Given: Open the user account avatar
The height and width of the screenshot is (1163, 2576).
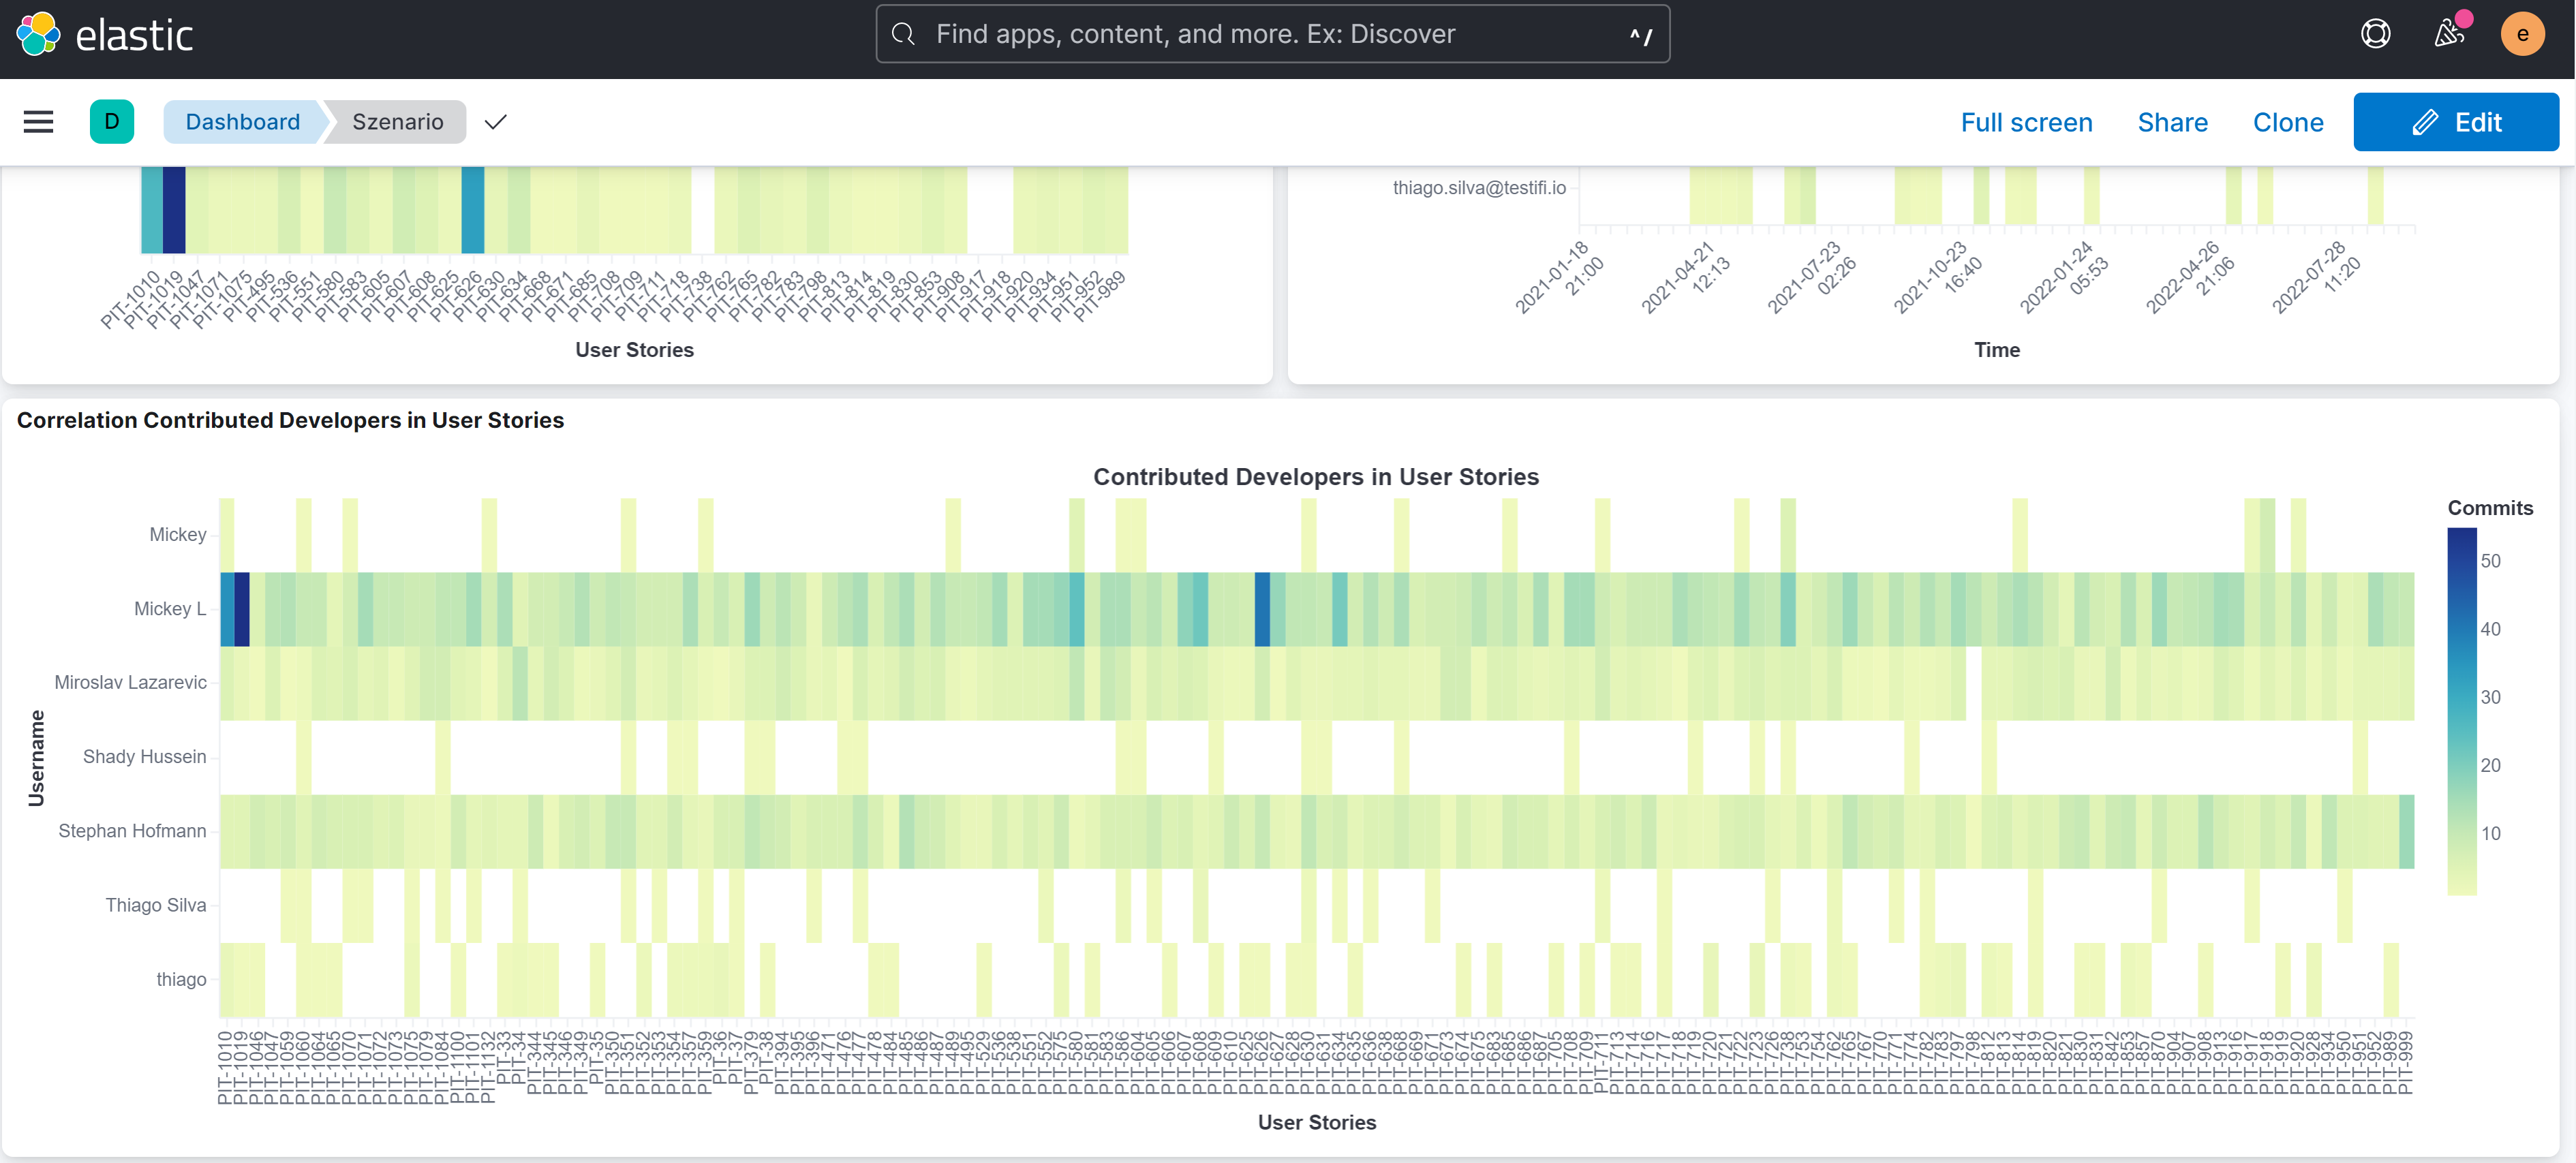Looking at the screenshot, I should click(x=2522, y=34).
